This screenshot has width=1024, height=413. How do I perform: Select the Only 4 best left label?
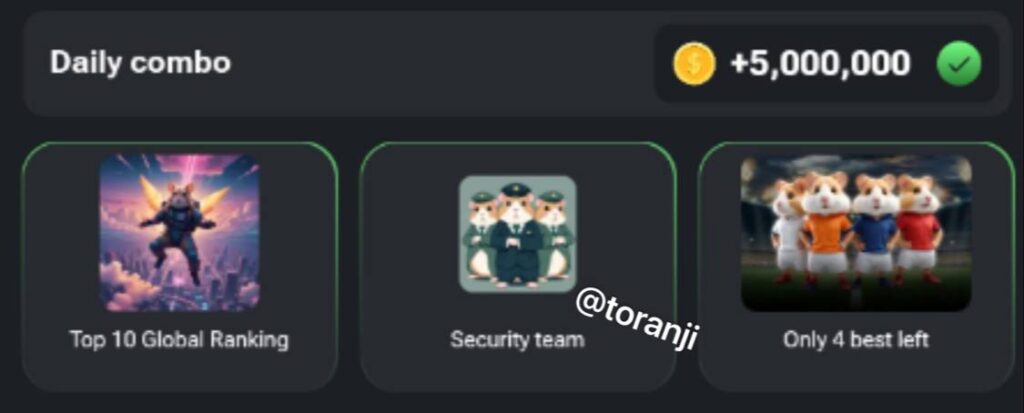click(x=856, y=340)
